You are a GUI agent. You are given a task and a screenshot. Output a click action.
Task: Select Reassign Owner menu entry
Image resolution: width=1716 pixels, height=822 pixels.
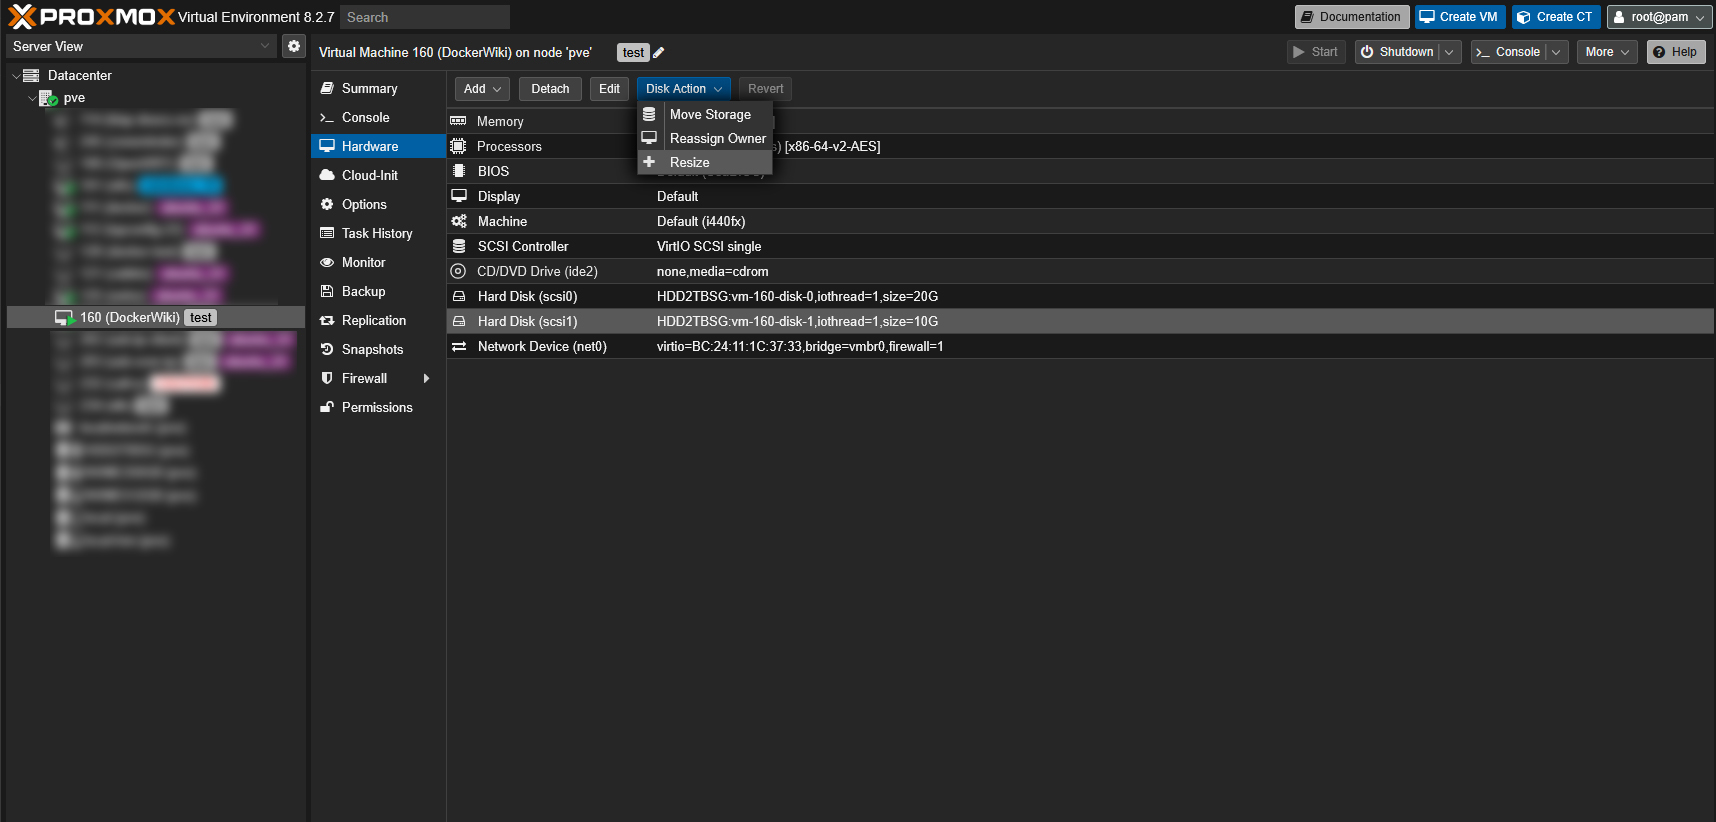(x=717, y=138)
